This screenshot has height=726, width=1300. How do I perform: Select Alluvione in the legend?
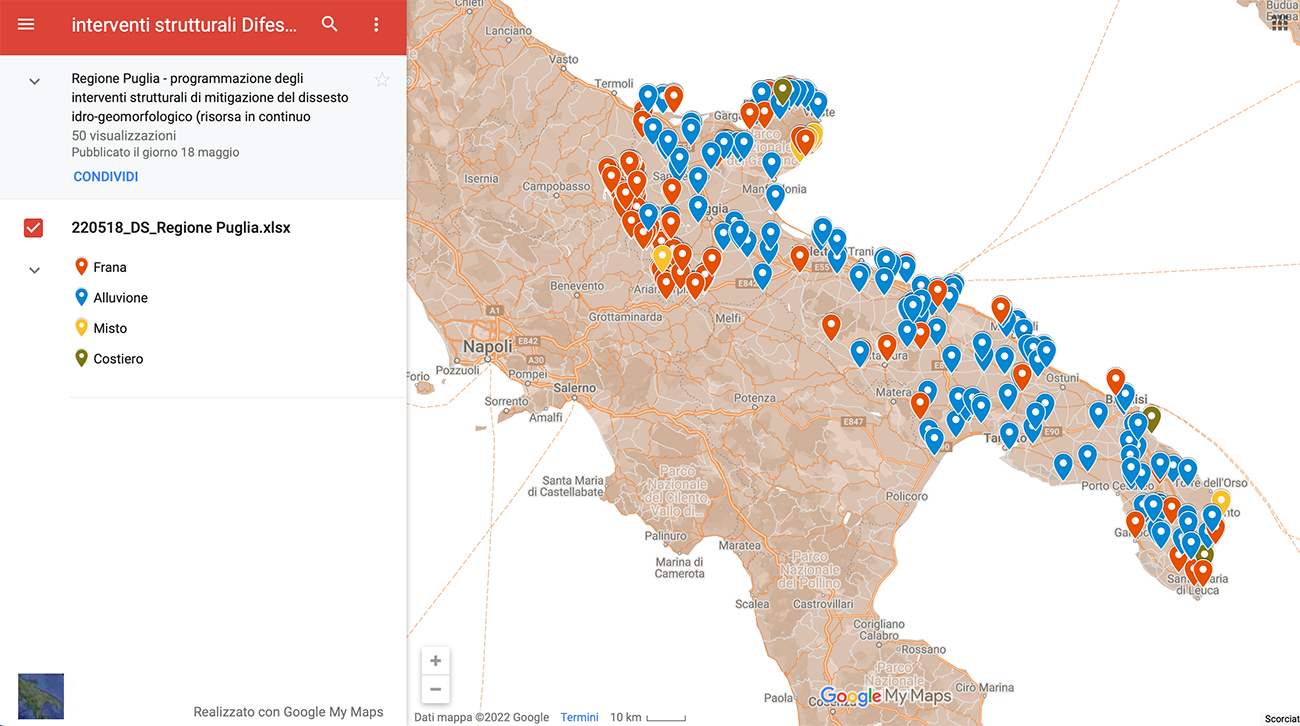[120, 298]
